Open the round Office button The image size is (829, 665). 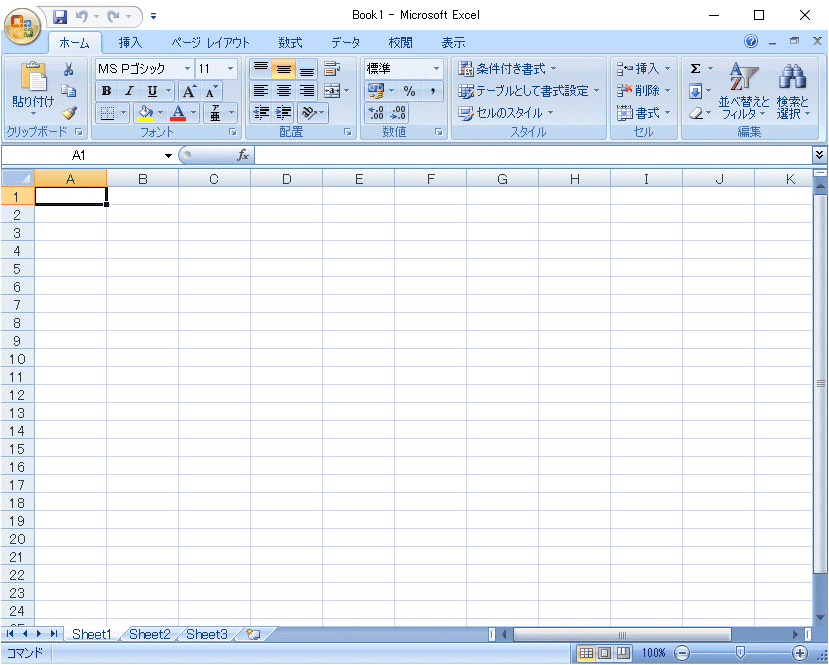tap(22, 24)
